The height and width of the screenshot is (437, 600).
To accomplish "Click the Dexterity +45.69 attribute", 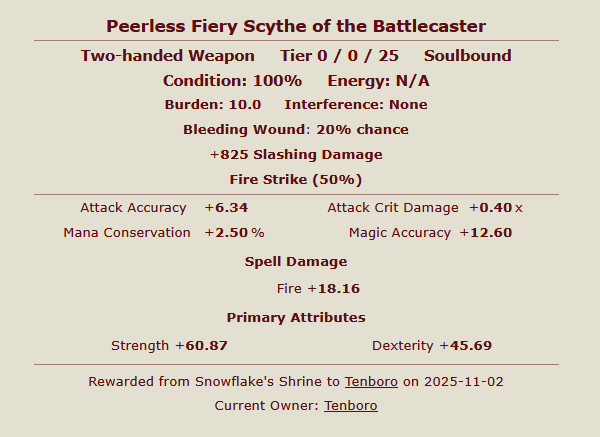I will [x=431, y=346].
